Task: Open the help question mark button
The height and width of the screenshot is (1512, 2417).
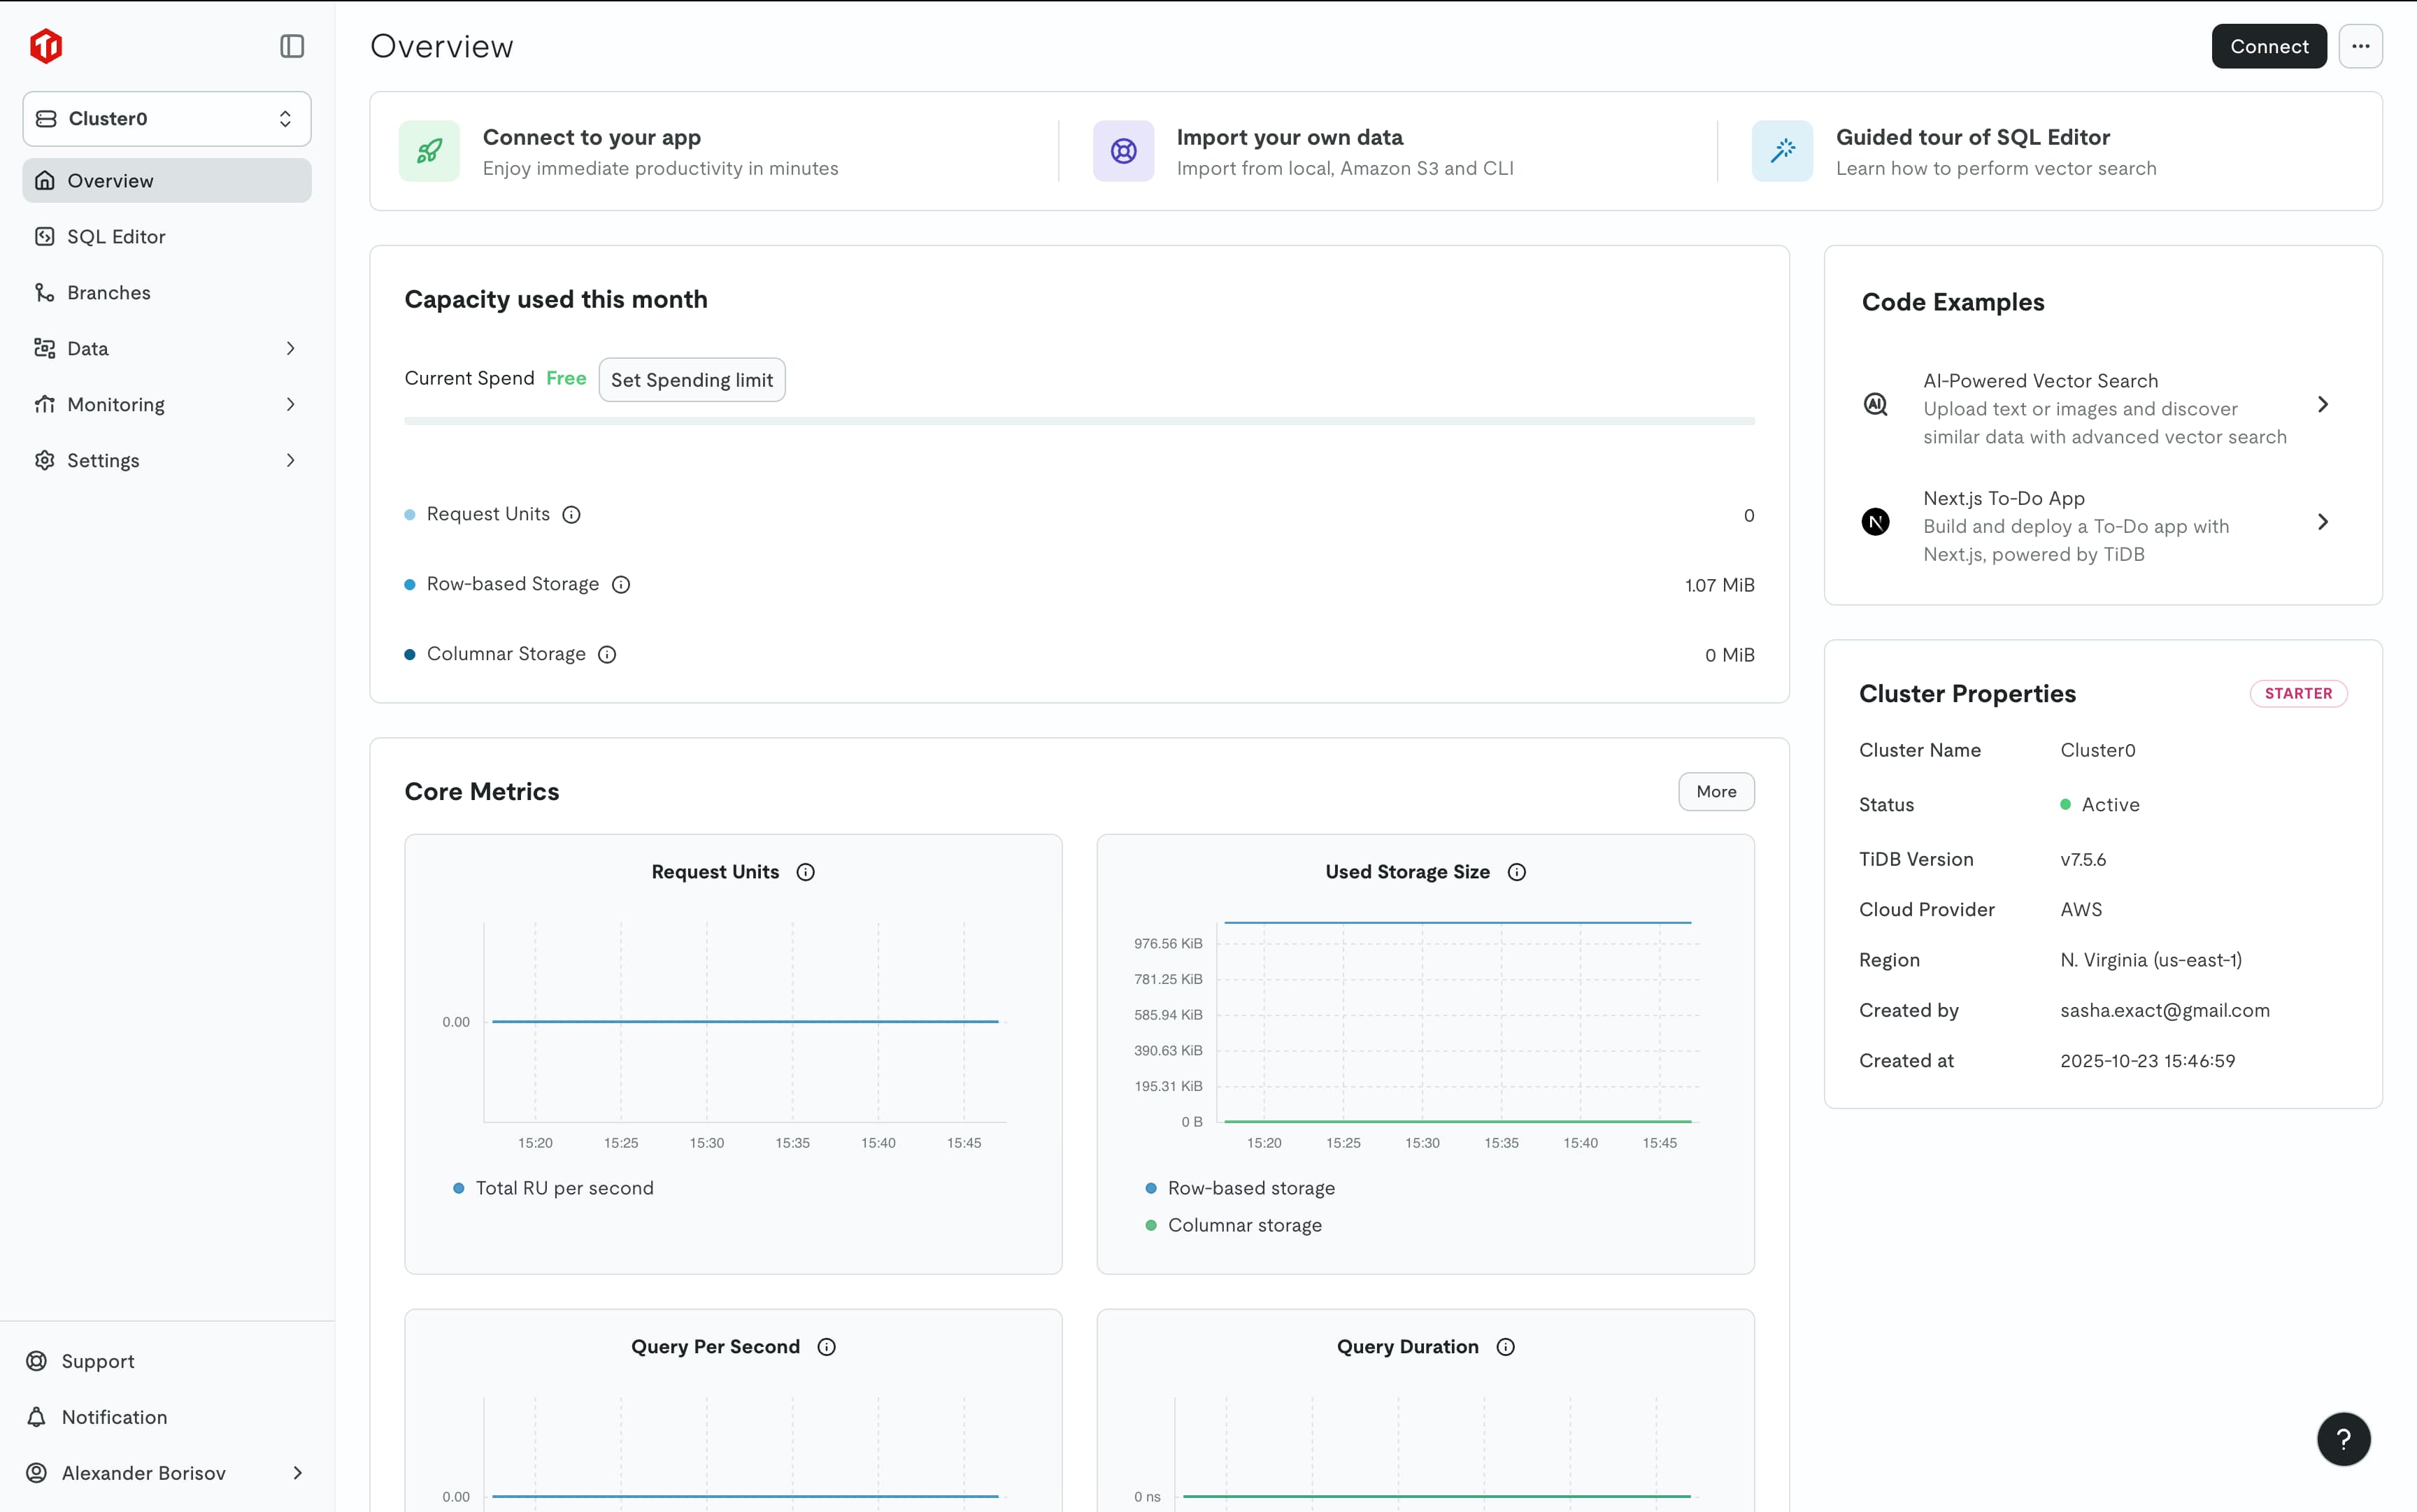Action: (x=2343, y=1439)
